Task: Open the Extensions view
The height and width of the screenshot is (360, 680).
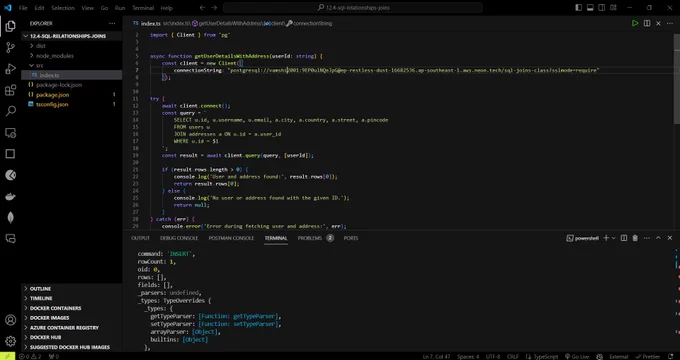Action: tap(10, 90)
